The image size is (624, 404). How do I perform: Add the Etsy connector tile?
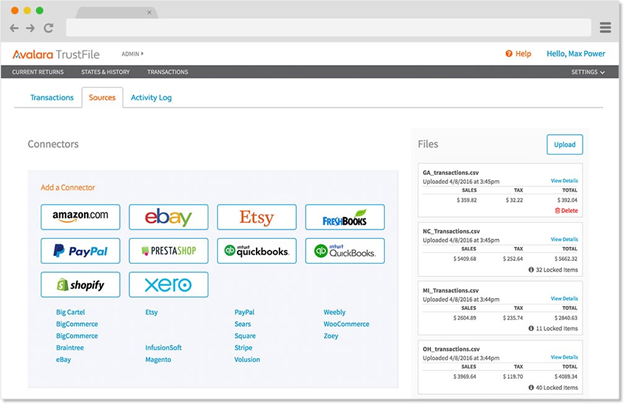(257, 217)
